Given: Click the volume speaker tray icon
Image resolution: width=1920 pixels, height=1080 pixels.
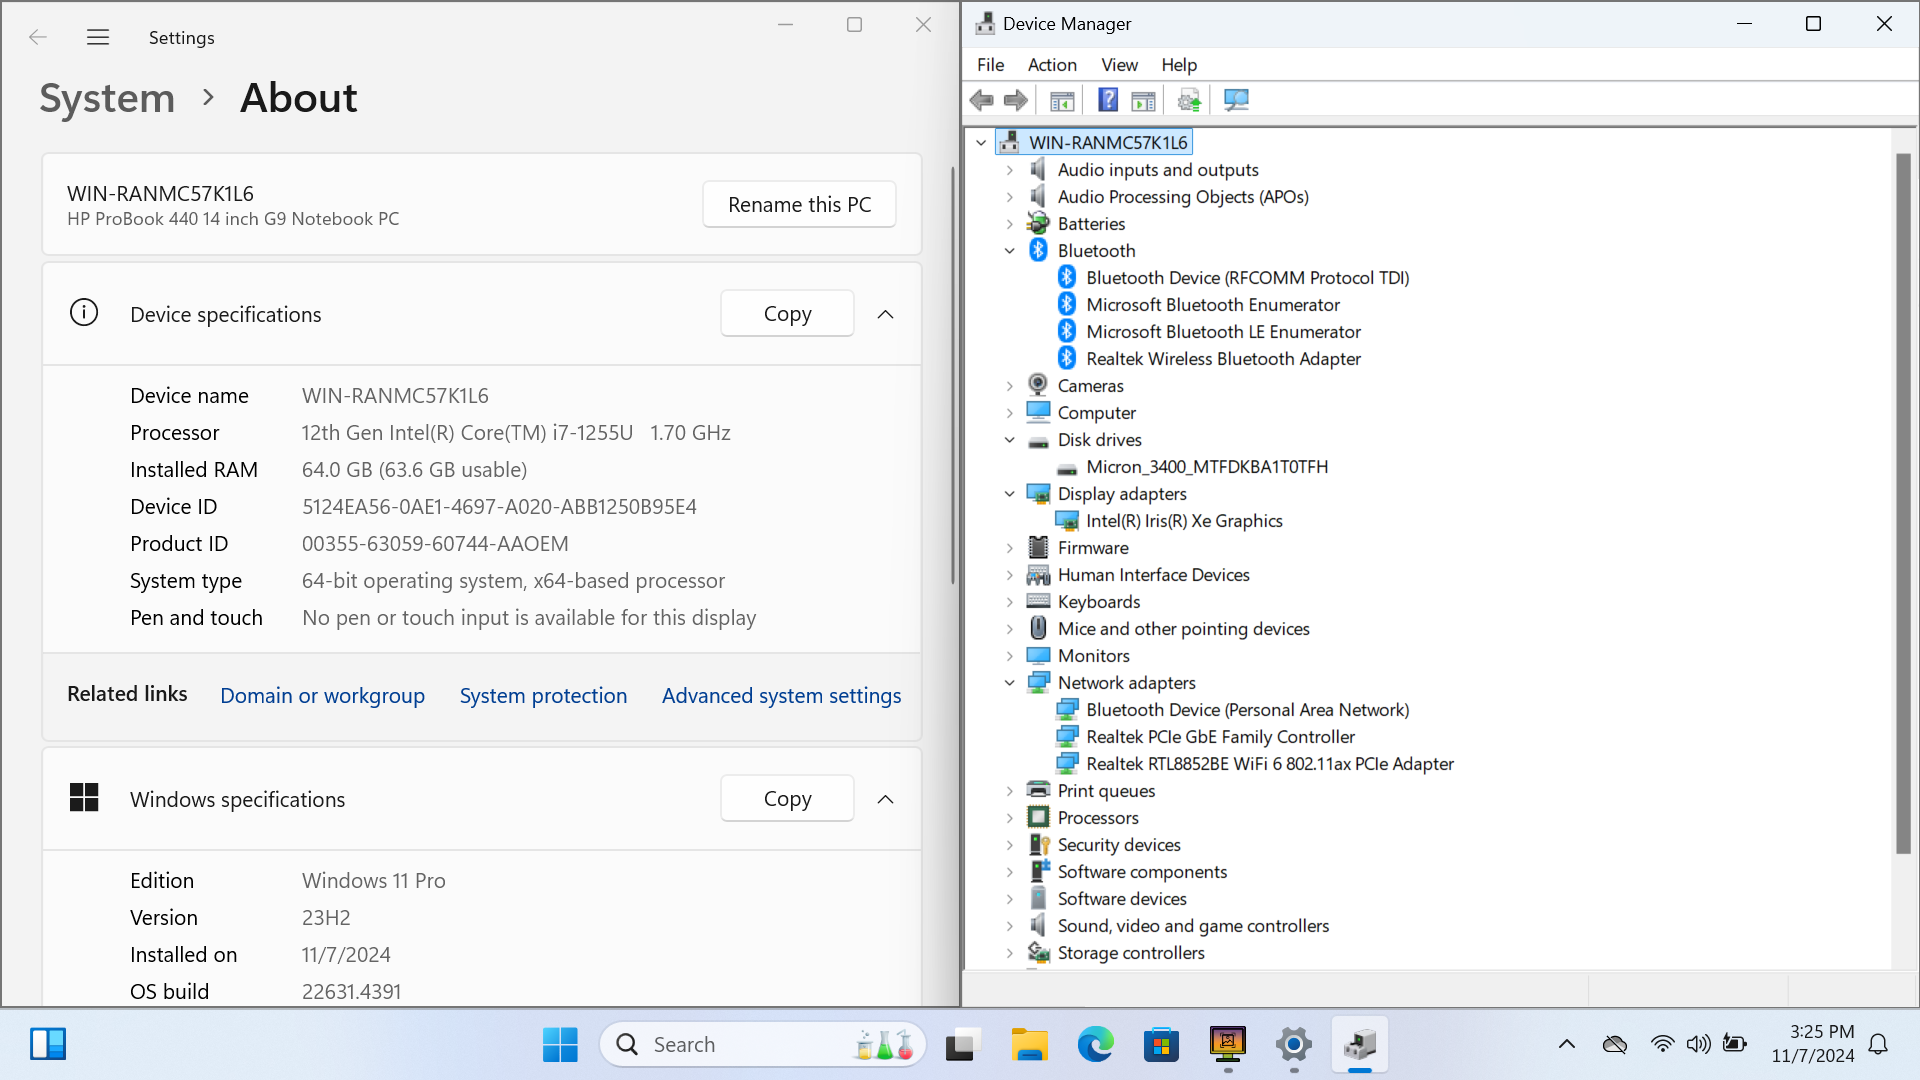Looking at the screenshot, I should coord(1698,1044).
